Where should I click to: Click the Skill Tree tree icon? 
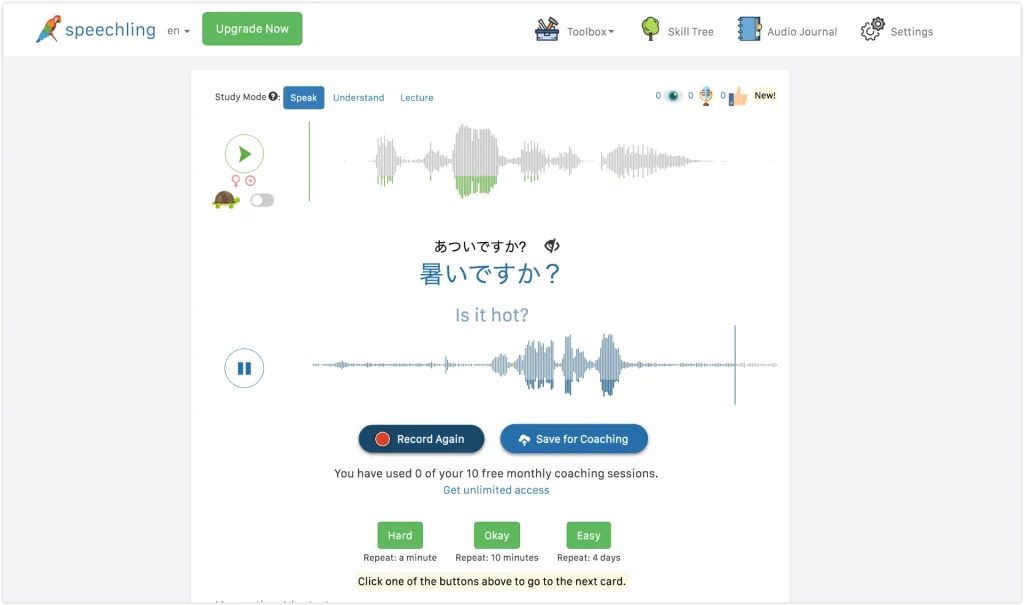(650, 29)
